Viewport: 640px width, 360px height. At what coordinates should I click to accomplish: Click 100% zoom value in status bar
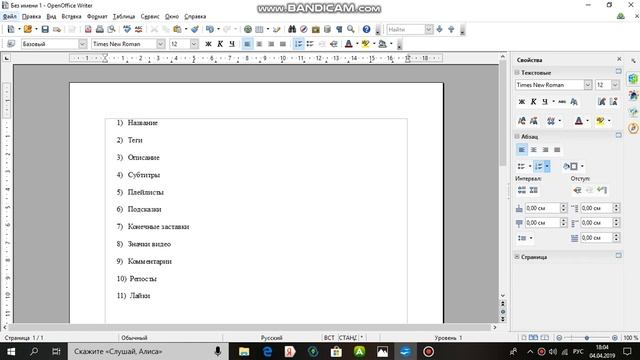630,338
